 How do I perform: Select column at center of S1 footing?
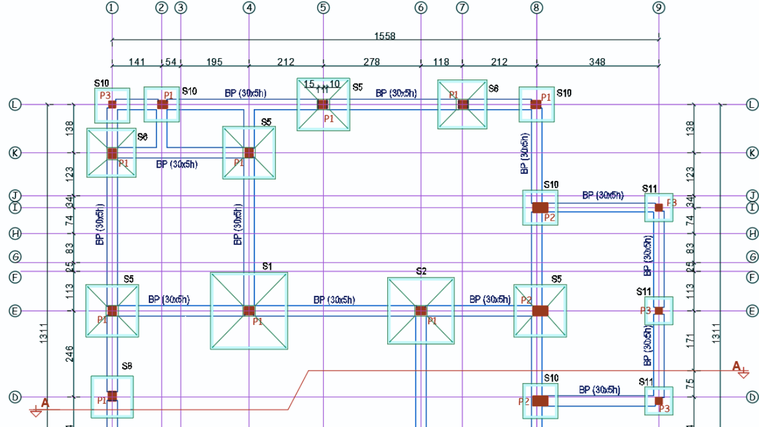[x=249, y=311]
